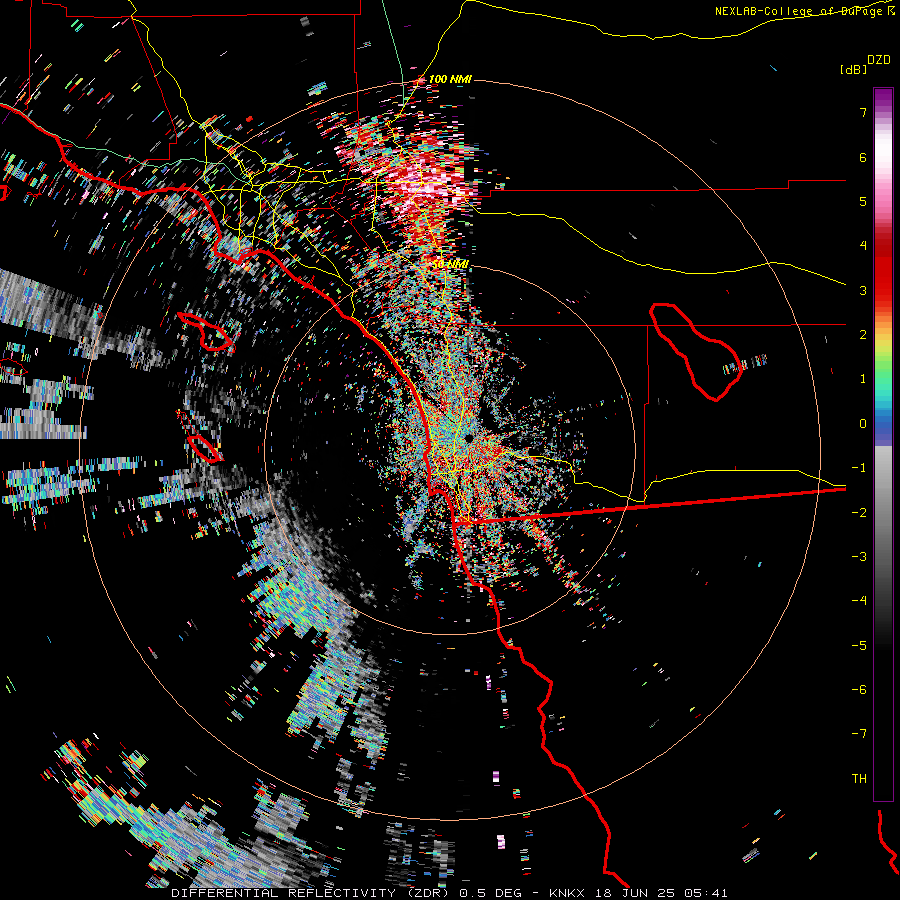Screen dimensions: 900x900
Task: Click the 4 value on color scale
Action: (x=863, y=246)
